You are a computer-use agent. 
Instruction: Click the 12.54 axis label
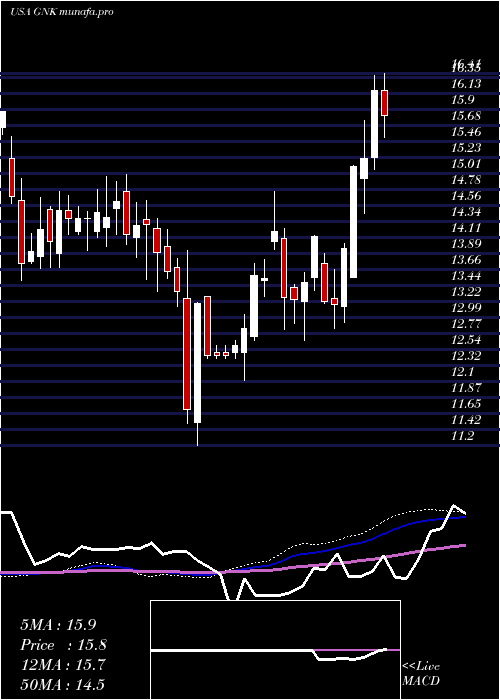(x=466, y=340)
